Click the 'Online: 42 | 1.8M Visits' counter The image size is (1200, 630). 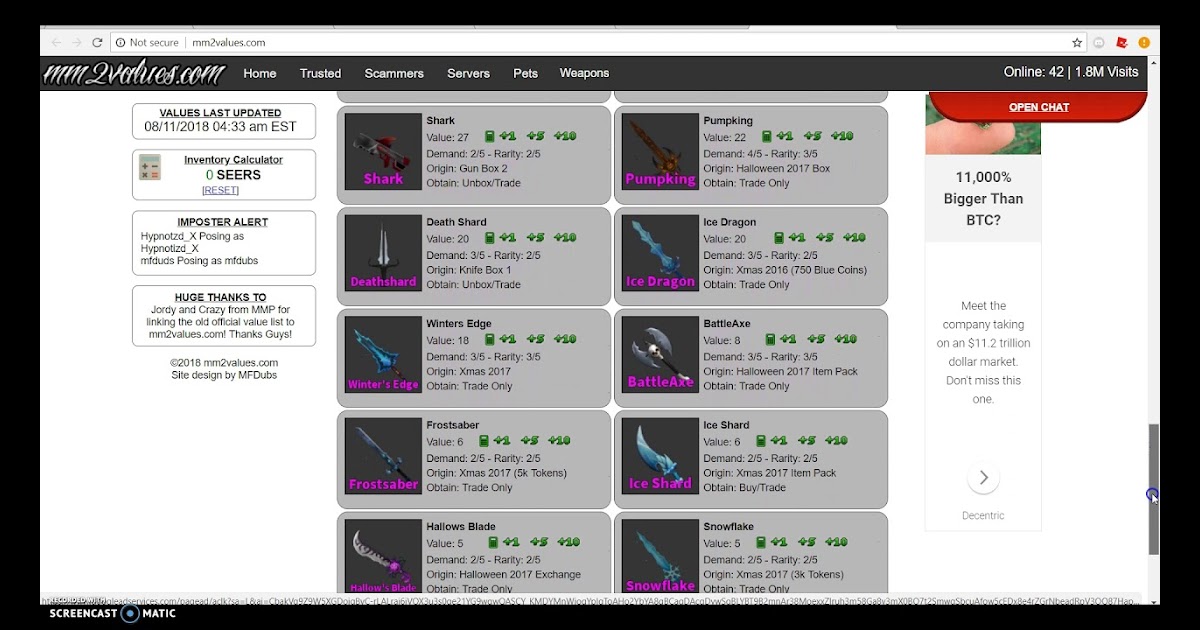1071,72
